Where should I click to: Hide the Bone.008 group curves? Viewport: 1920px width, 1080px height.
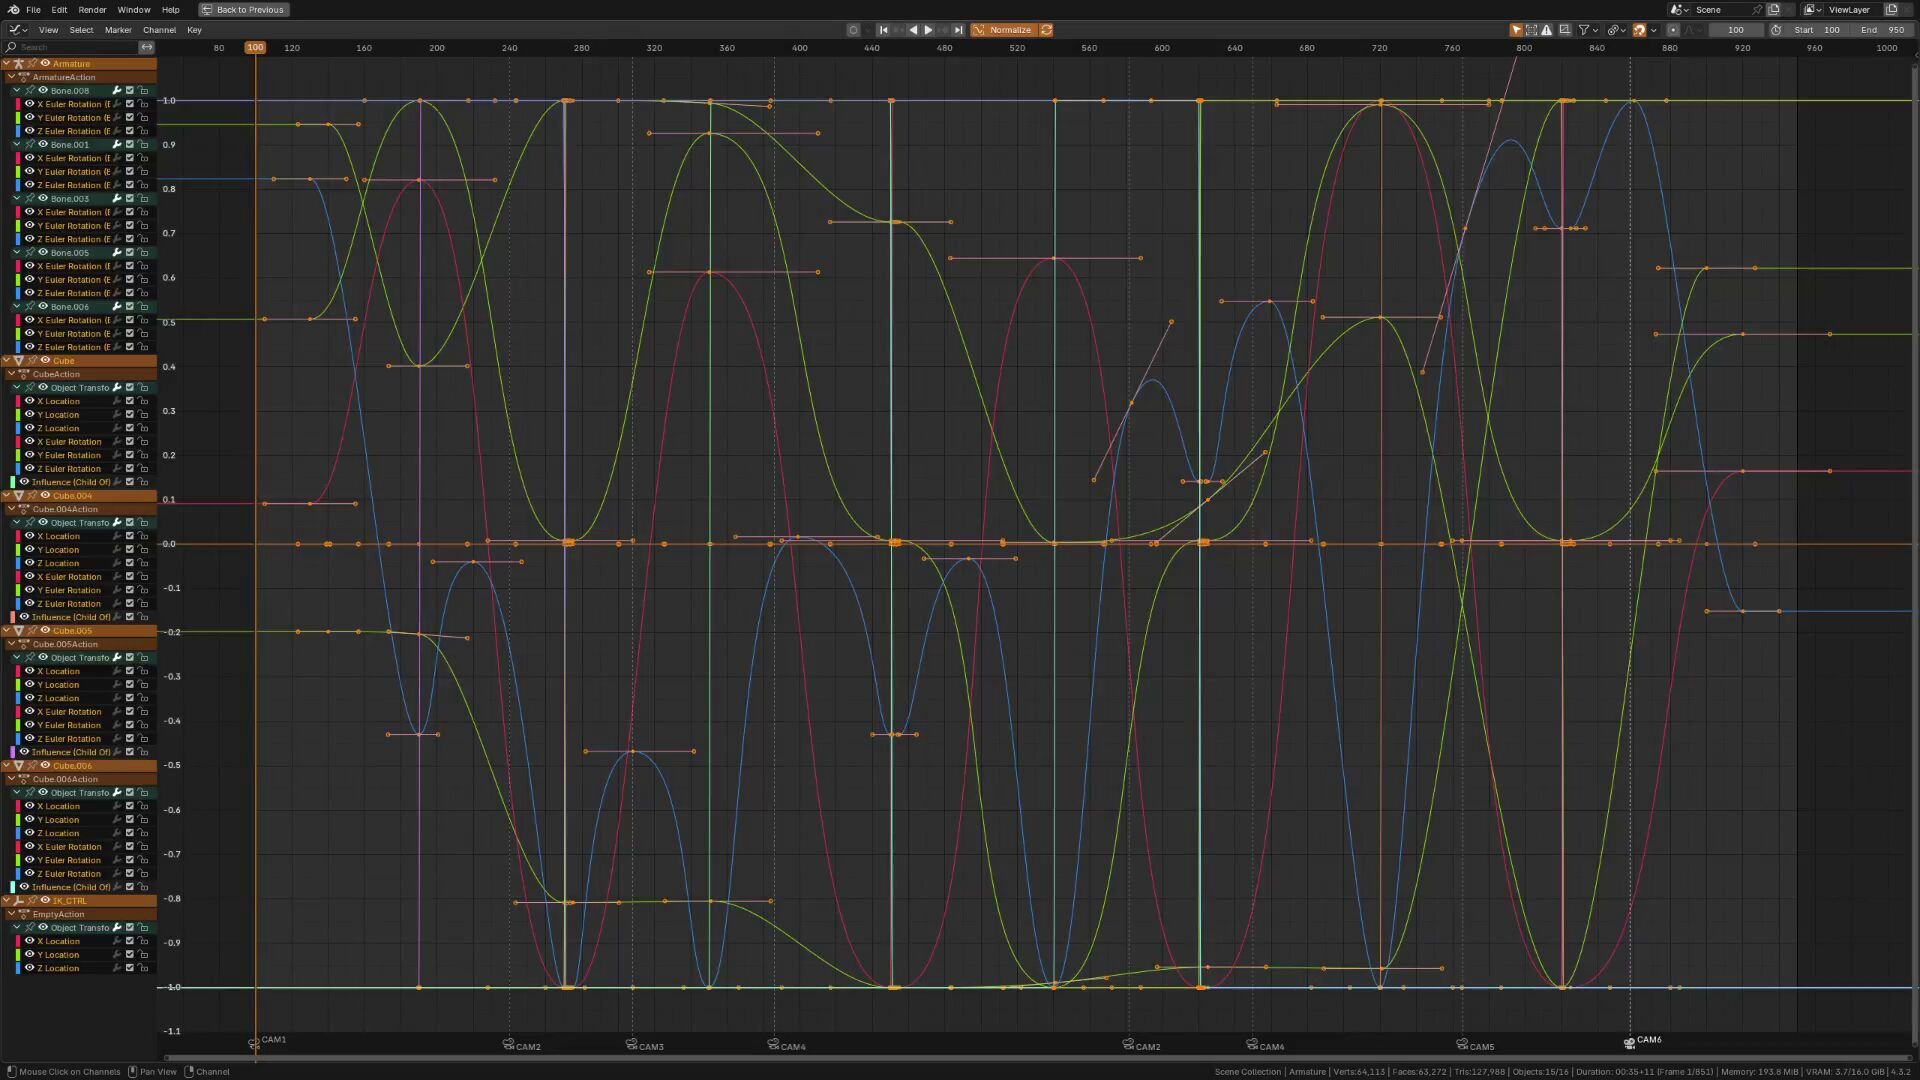pyautogui.click(x=42, y=90)
